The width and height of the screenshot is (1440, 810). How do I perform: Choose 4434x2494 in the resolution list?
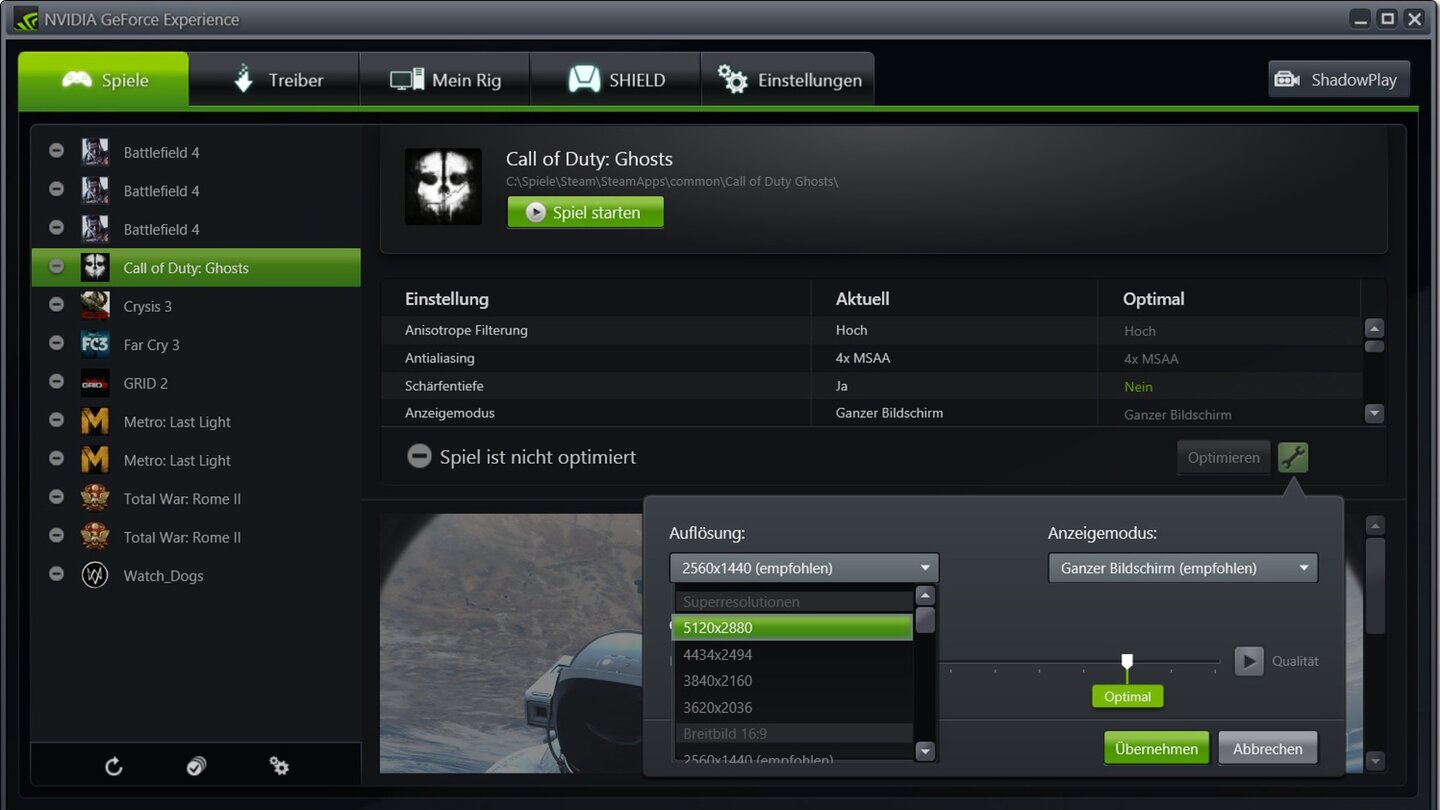pyautogui.click(x=793, y=654)
